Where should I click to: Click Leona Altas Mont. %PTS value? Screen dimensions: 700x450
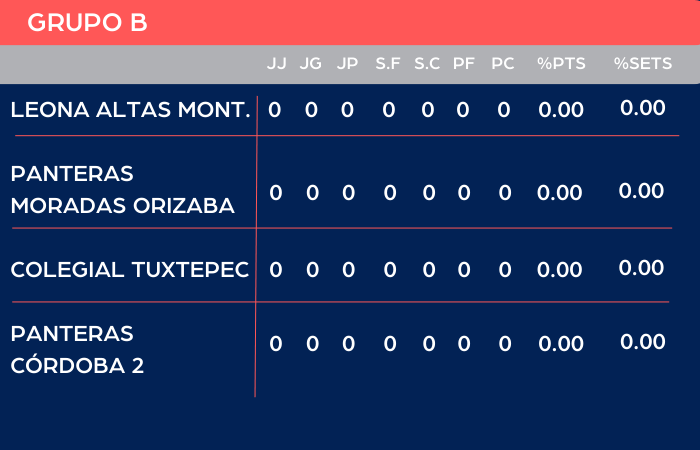560,110
